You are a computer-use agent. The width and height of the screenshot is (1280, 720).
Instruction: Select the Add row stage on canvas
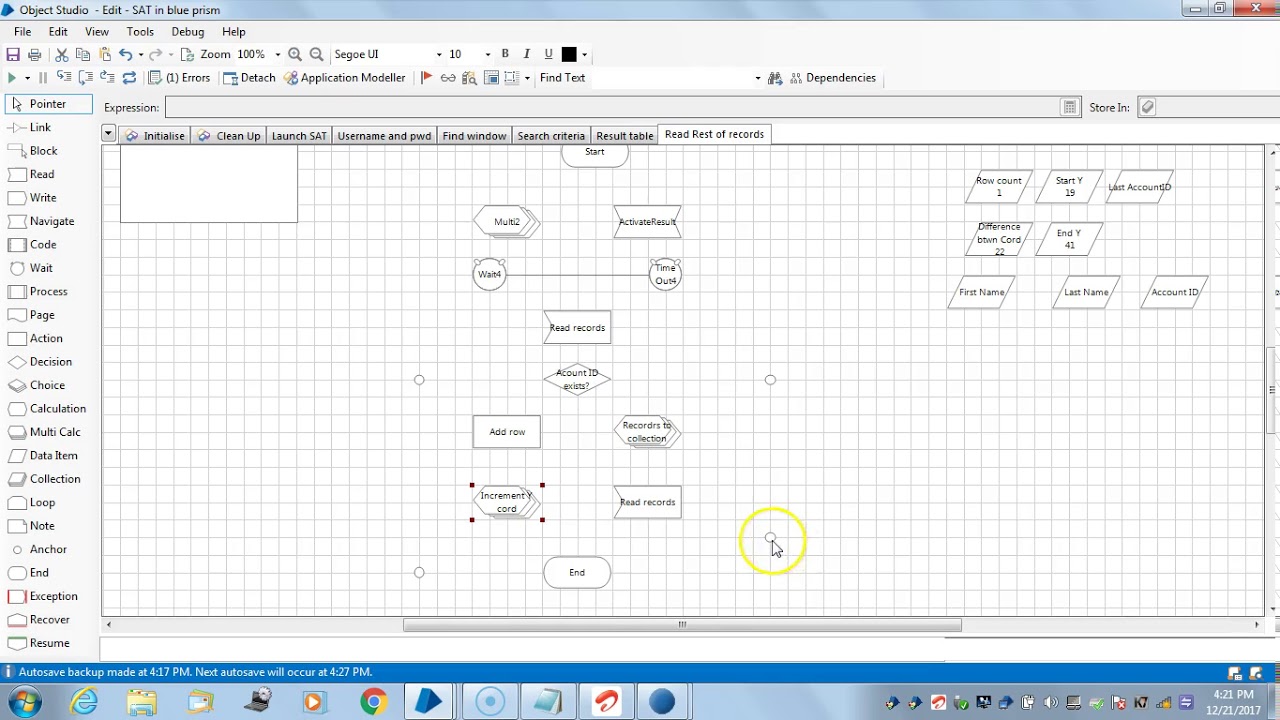coord(507,432)
